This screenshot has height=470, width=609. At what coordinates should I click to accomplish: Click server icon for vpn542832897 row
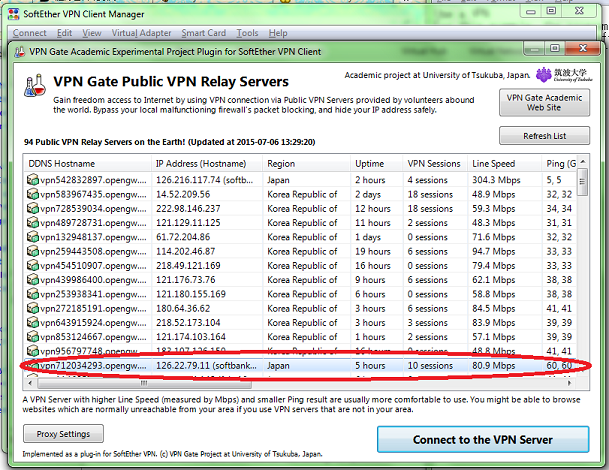pyautogui.click(x=33, y=180)
